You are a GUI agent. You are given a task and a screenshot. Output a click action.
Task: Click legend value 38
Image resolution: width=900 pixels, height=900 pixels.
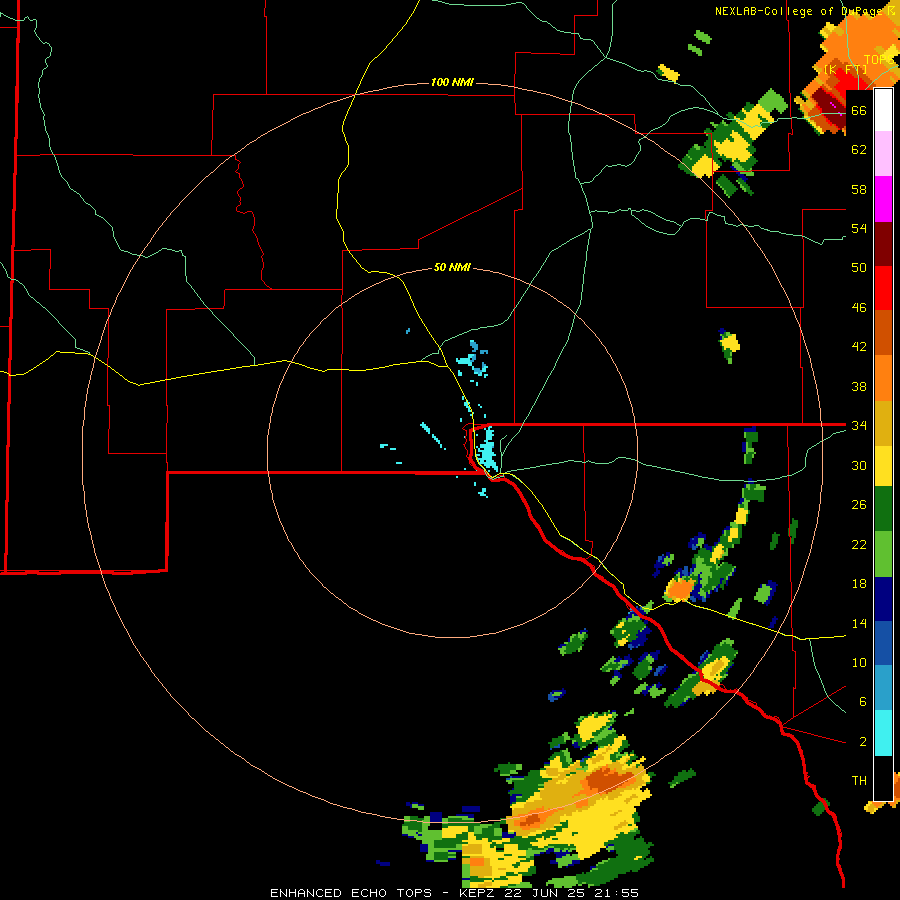pos(859,386)
